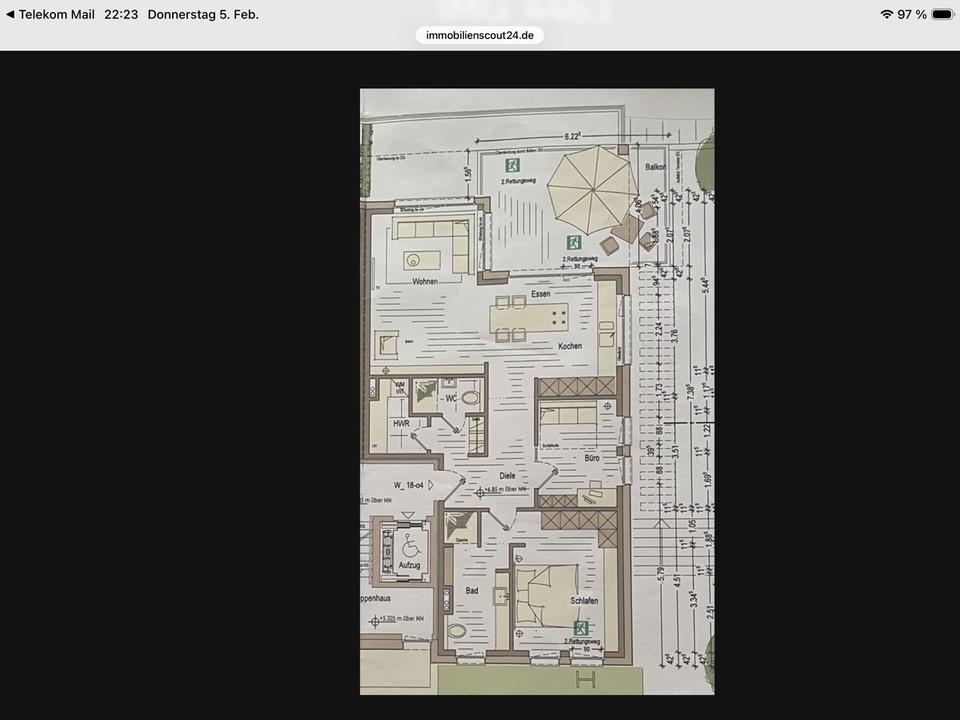Click the kitchen island with cooktop
Viewport: 960px width, 720px height.
(x=530, y=320)
